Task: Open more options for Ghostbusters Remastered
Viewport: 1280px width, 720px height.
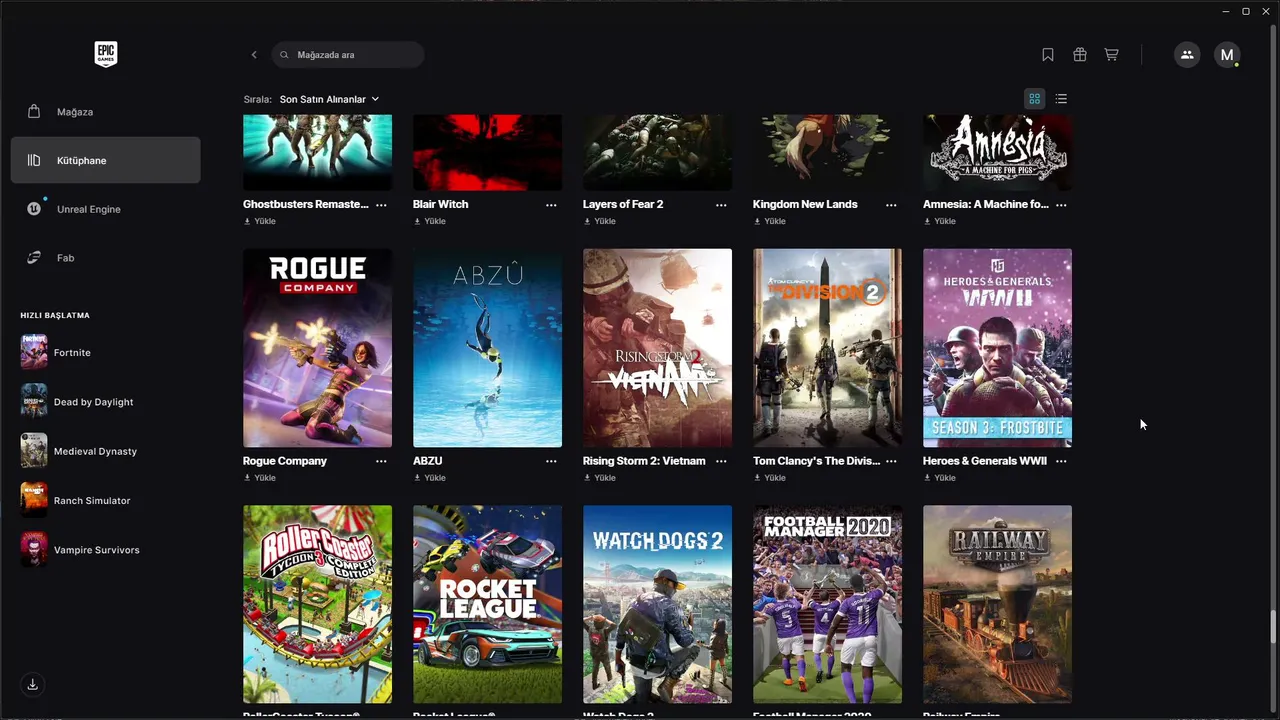Action: 381,204
